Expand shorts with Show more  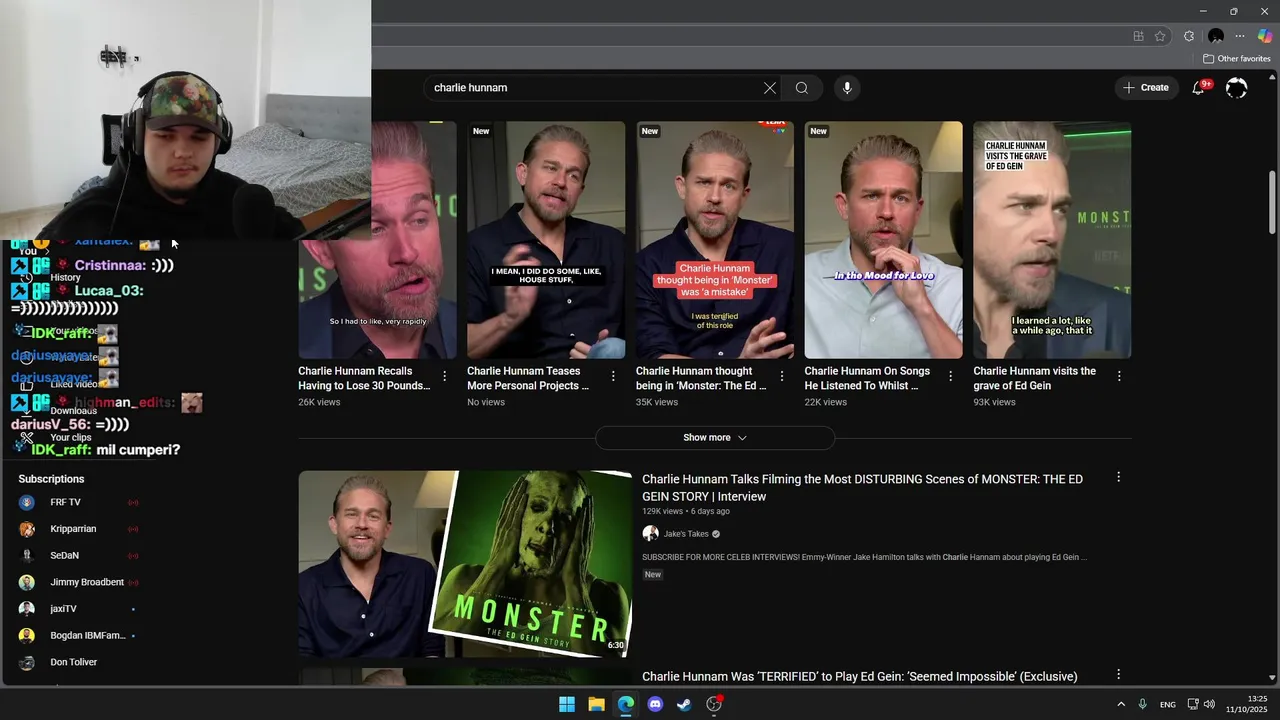[715, 438]
